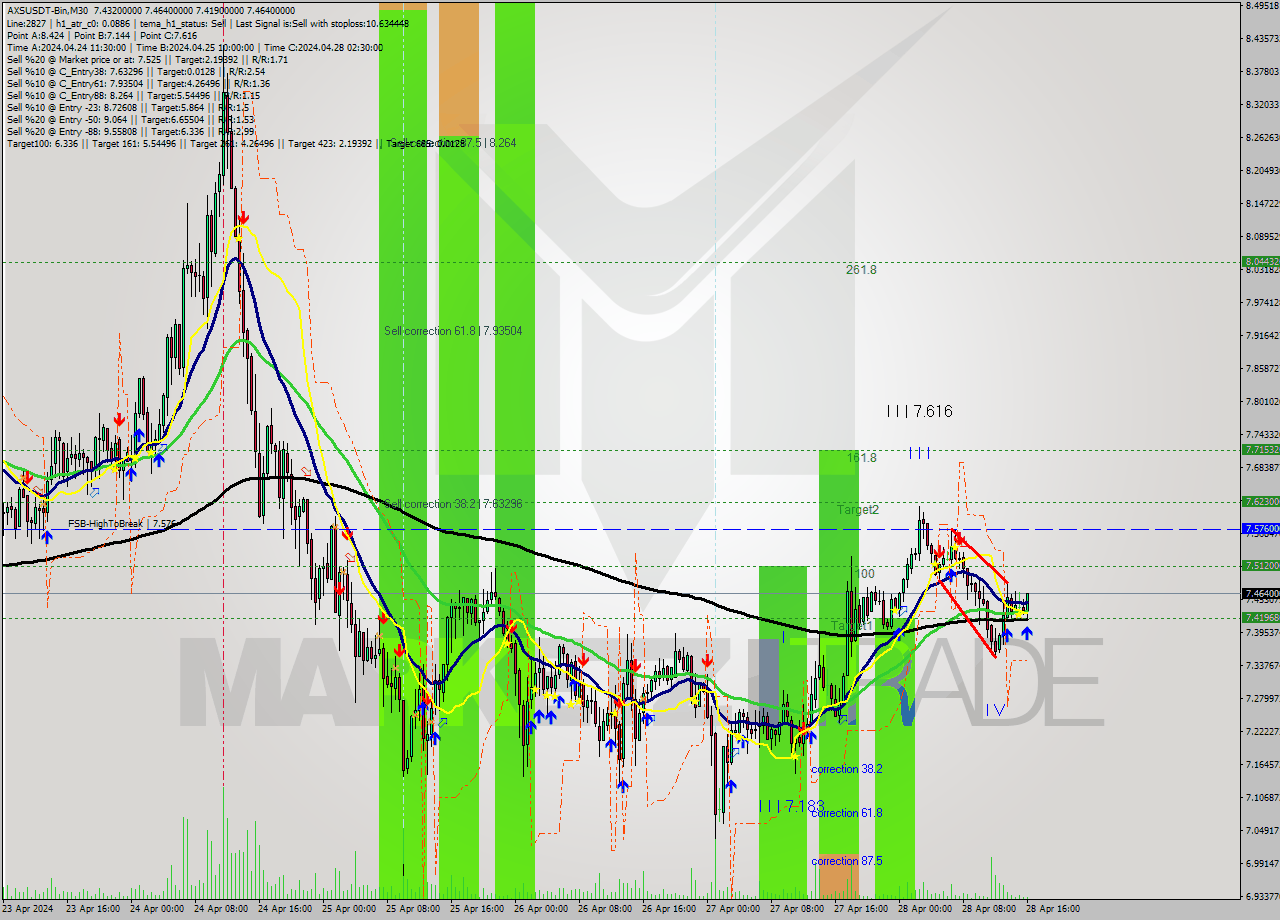Screen dimensions: 1280x920
Task: Click the '23 Apr 2024' time axis label
Action: (x=27, y=909)
